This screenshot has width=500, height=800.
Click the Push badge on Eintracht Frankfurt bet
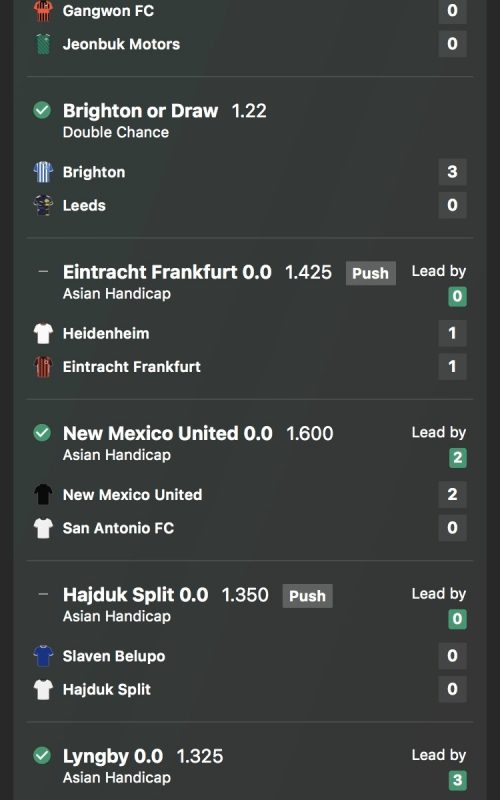tap(370, 273)
